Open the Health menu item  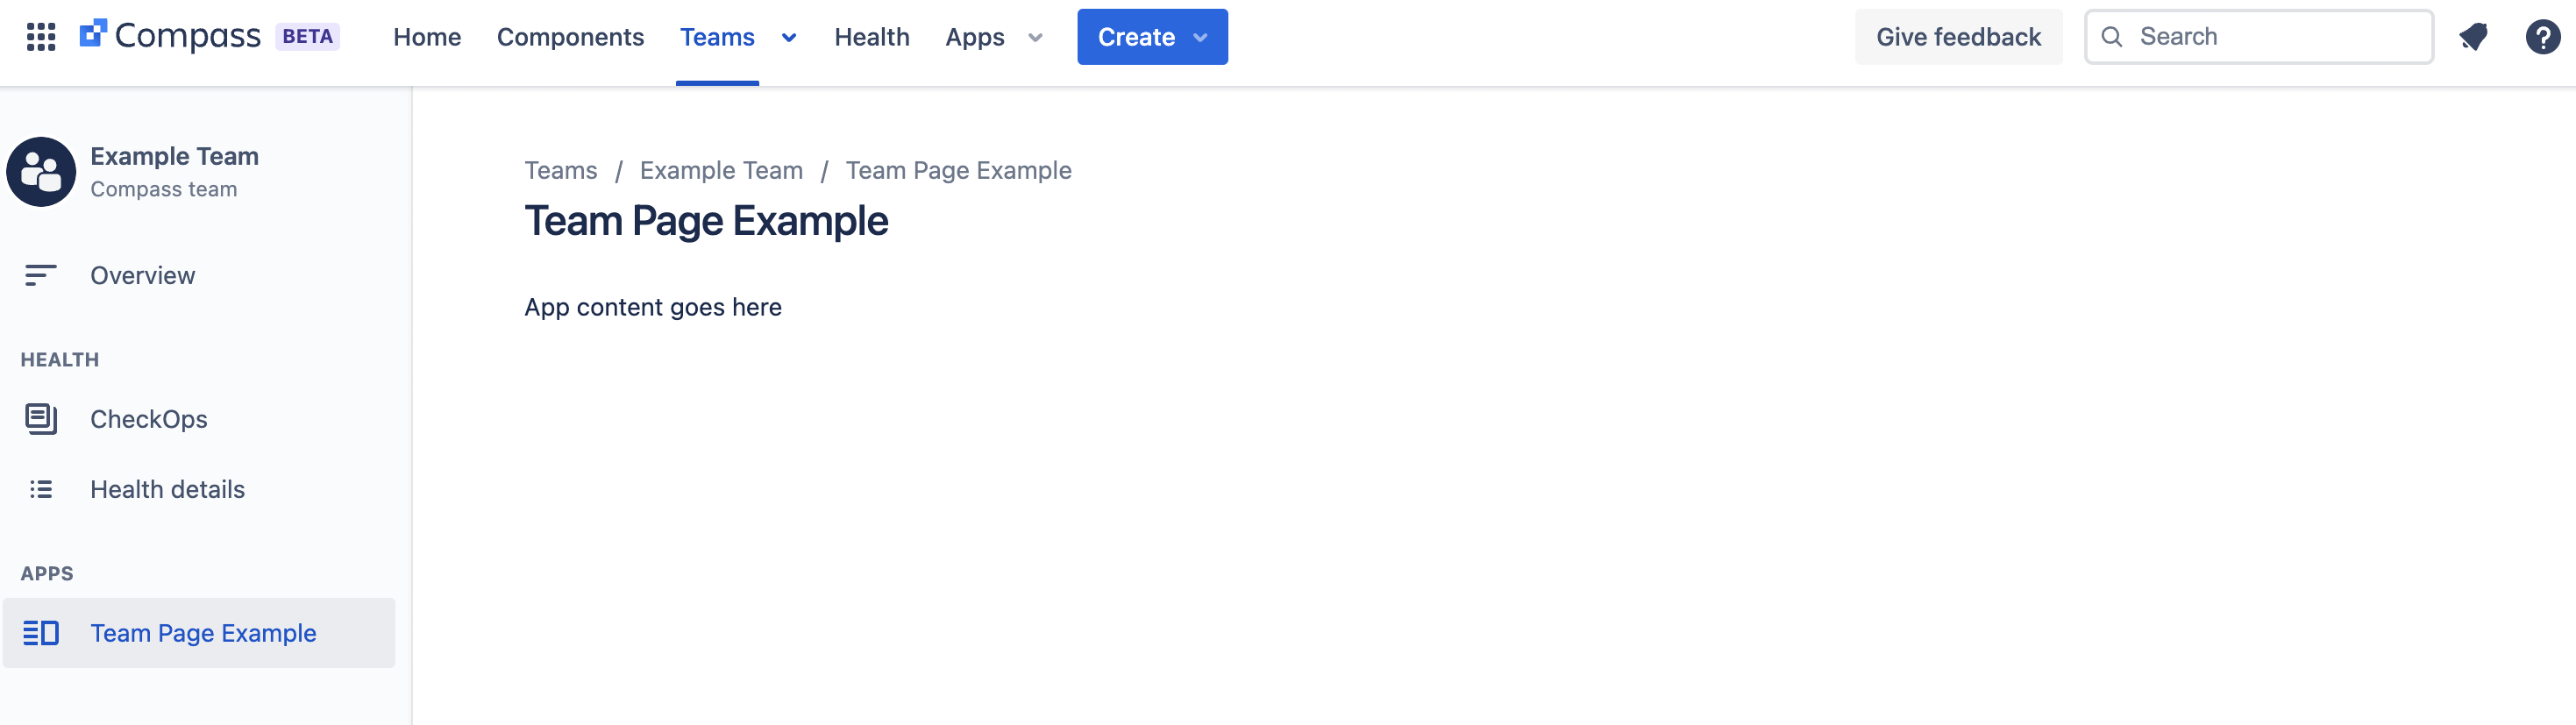(x=872, y=37)
